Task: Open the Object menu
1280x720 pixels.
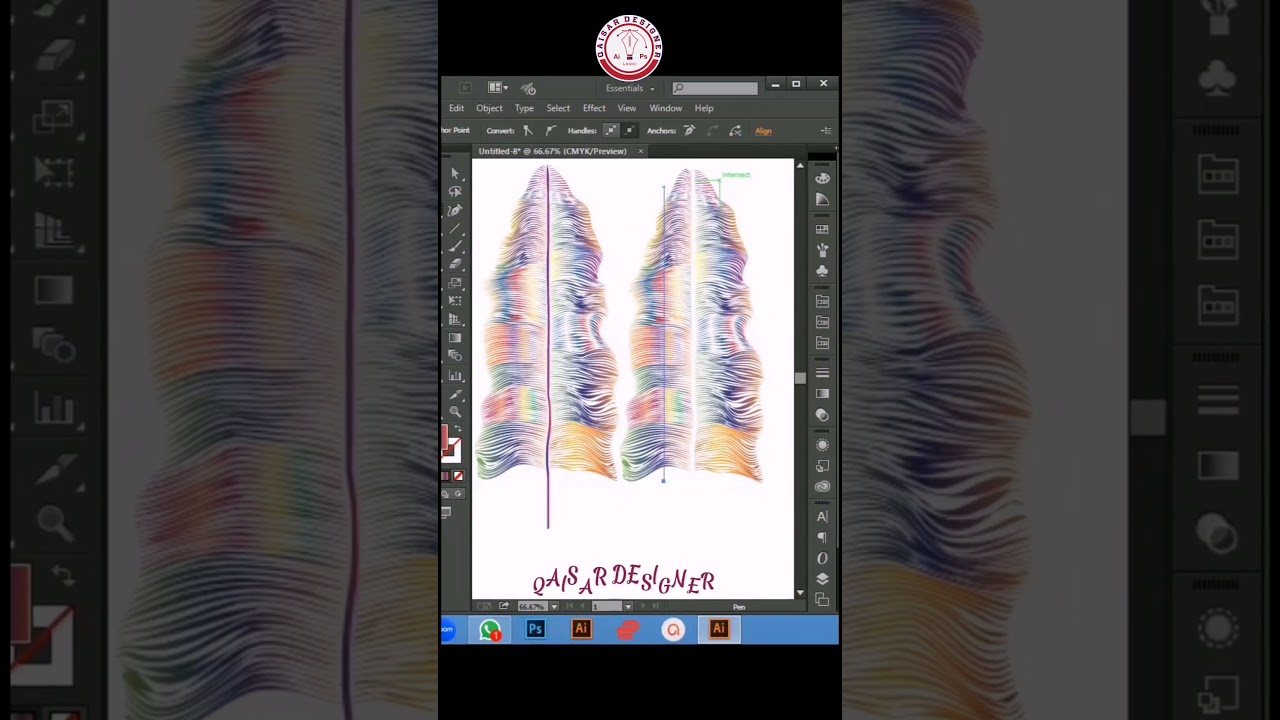Action: click(x=489, y=108)
